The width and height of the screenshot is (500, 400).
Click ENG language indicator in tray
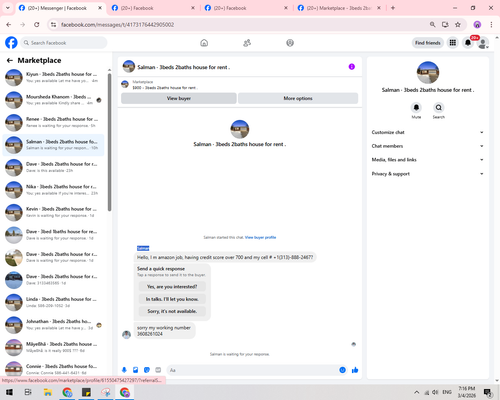point(447,392)
